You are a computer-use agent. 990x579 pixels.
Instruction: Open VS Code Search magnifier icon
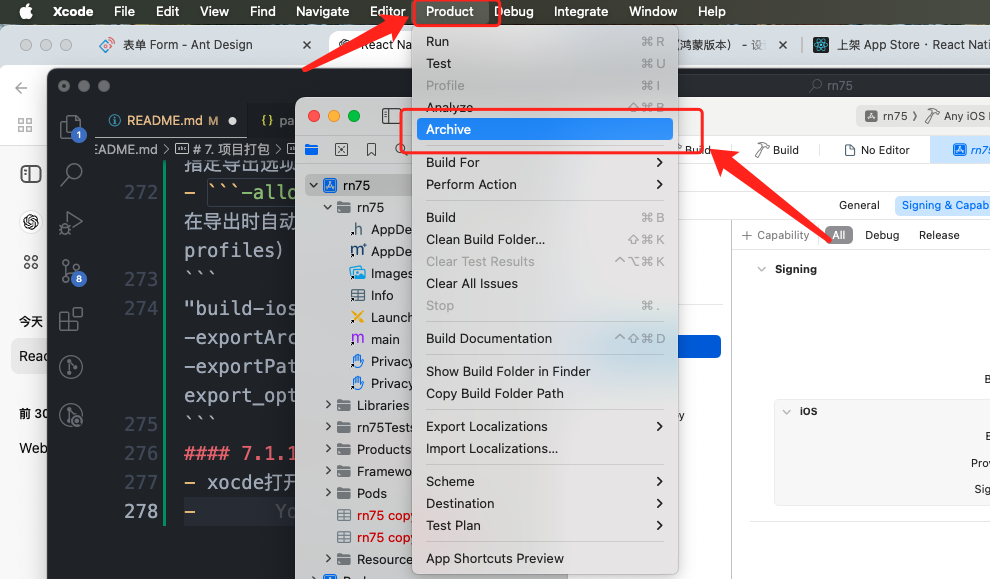(x=71, y=174)
